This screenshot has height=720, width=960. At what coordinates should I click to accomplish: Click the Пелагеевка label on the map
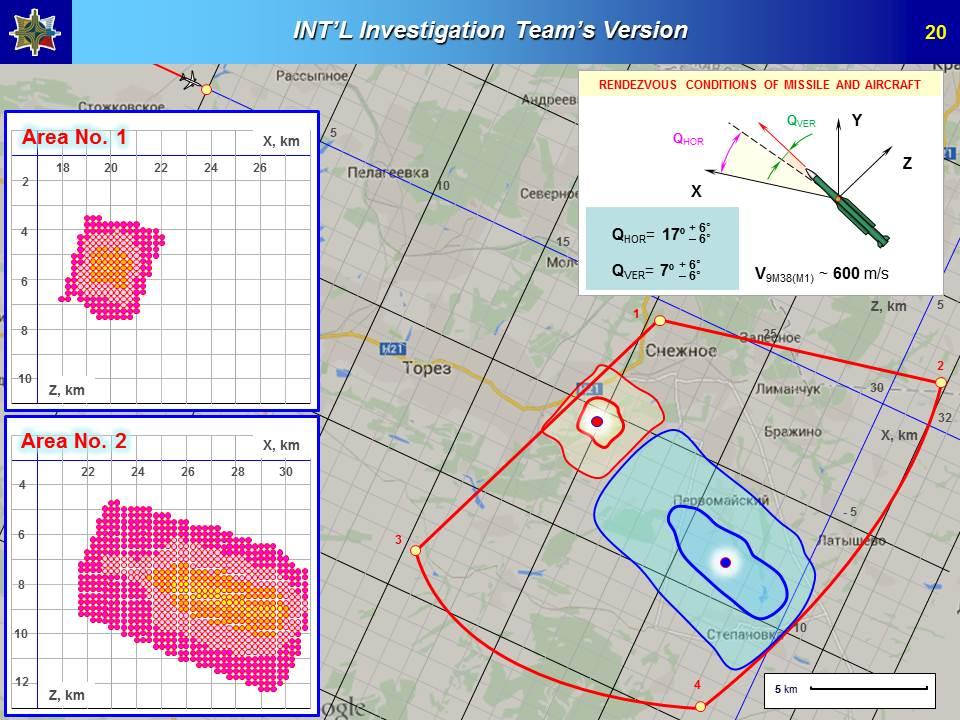tap(388, 173)
